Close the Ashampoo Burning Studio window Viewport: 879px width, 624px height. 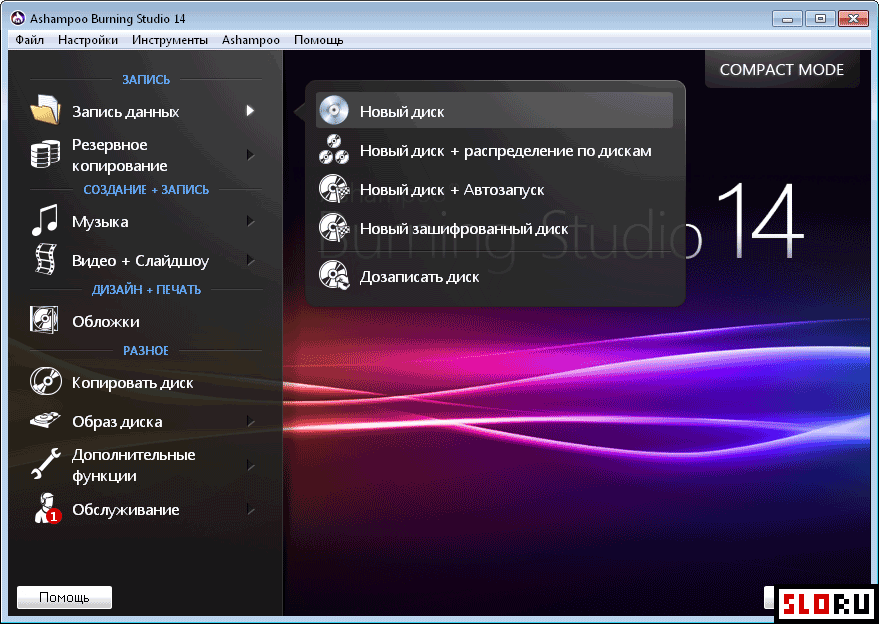[853, 19]
